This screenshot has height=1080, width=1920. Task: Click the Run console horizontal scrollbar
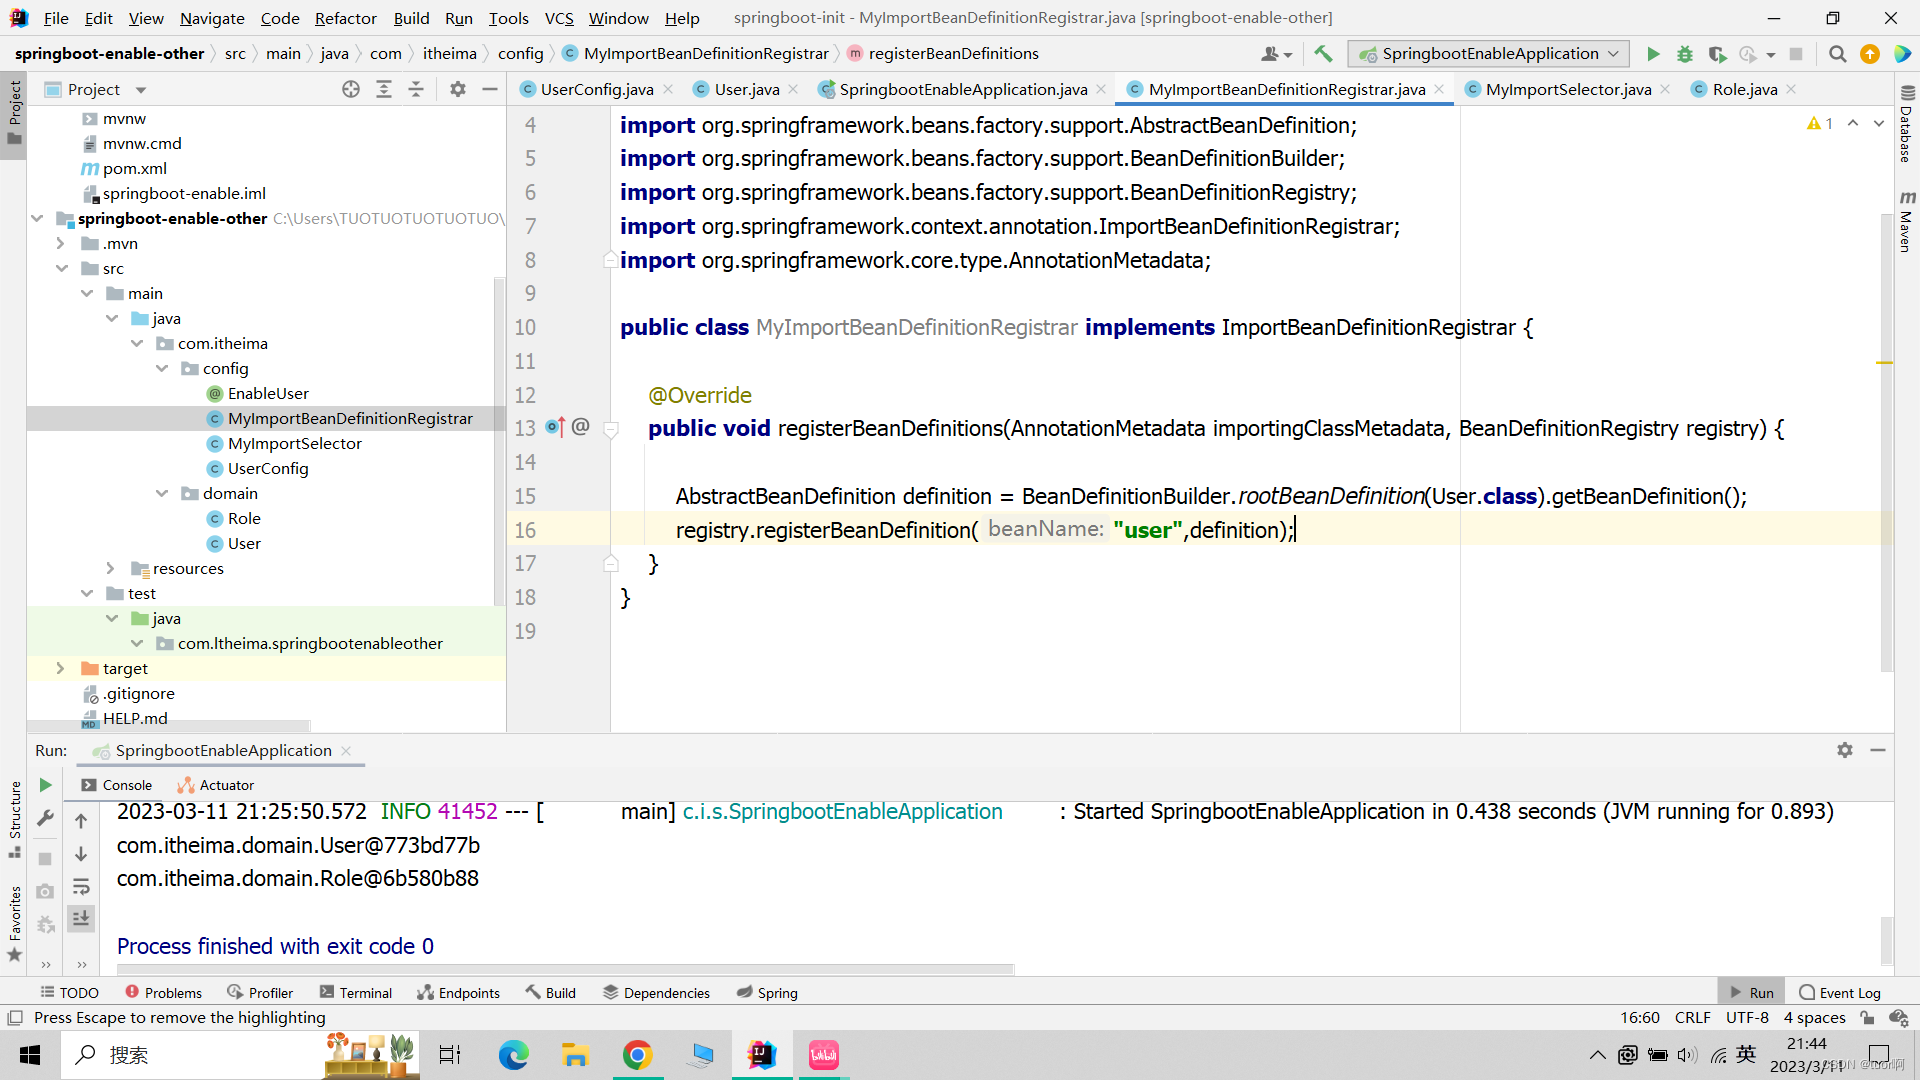pyautogui.click(x=565, y=969)
